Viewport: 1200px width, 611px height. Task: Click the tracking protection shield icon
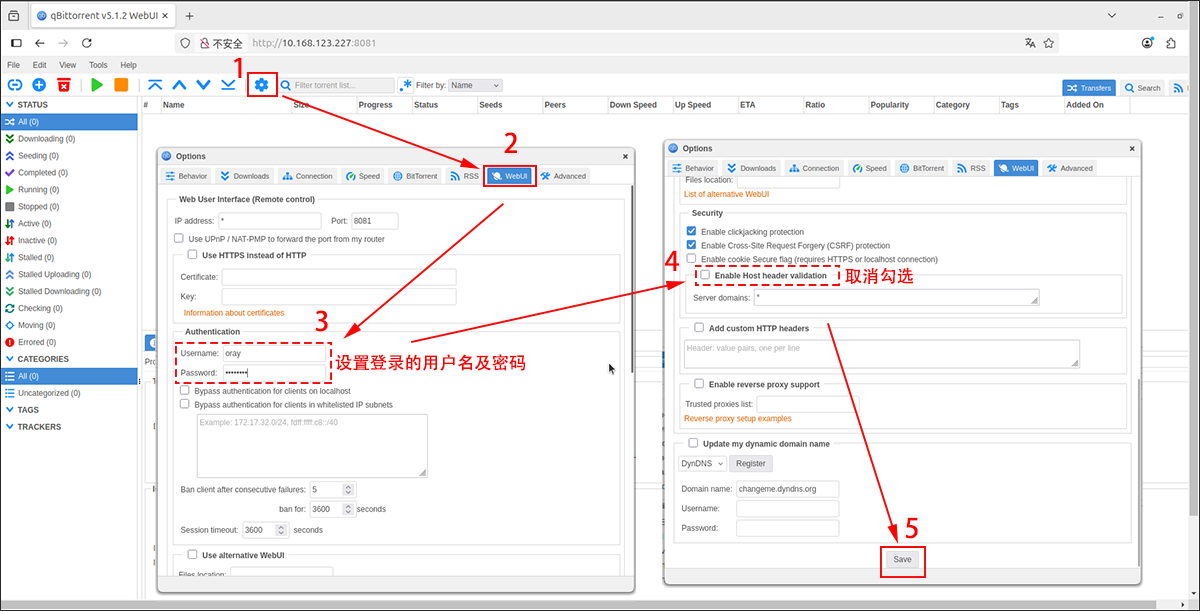(185, 43)
